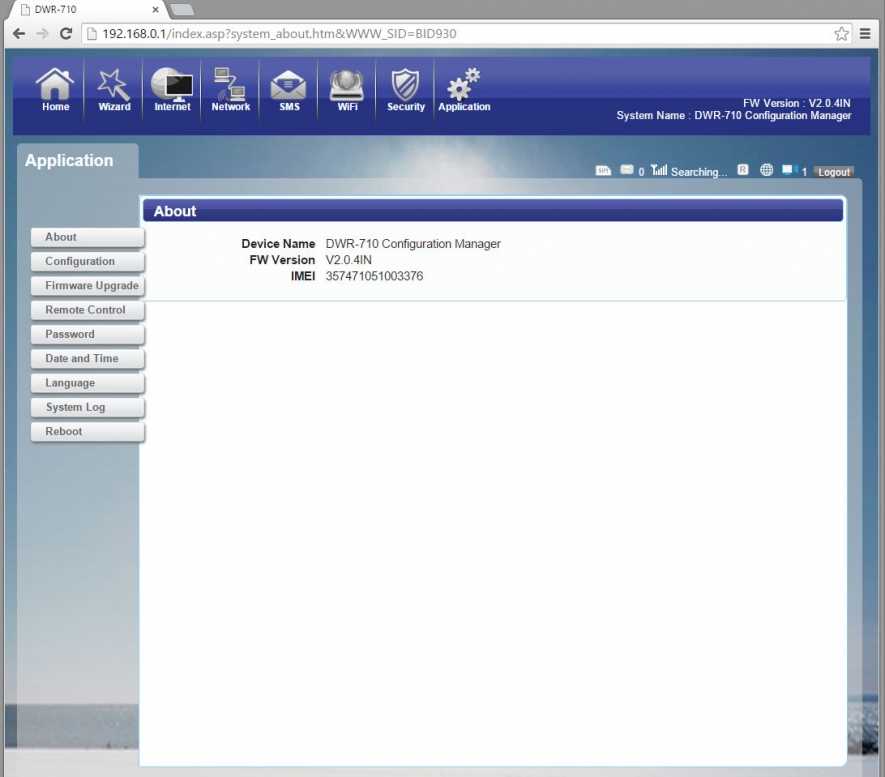Close the DWR-710 browser tab
Viewport: 885px width, 777px height.
coord(155,10)
